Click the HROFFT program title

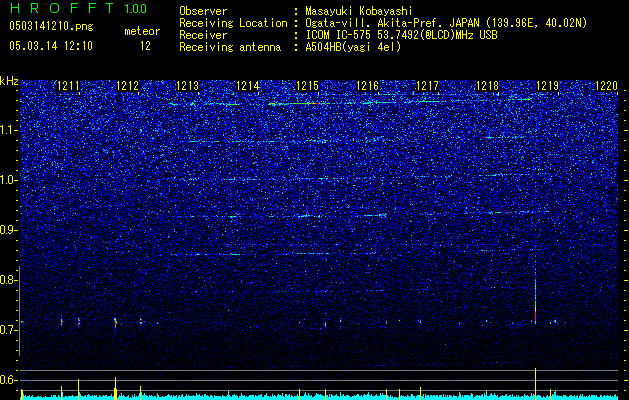point(62,8)
